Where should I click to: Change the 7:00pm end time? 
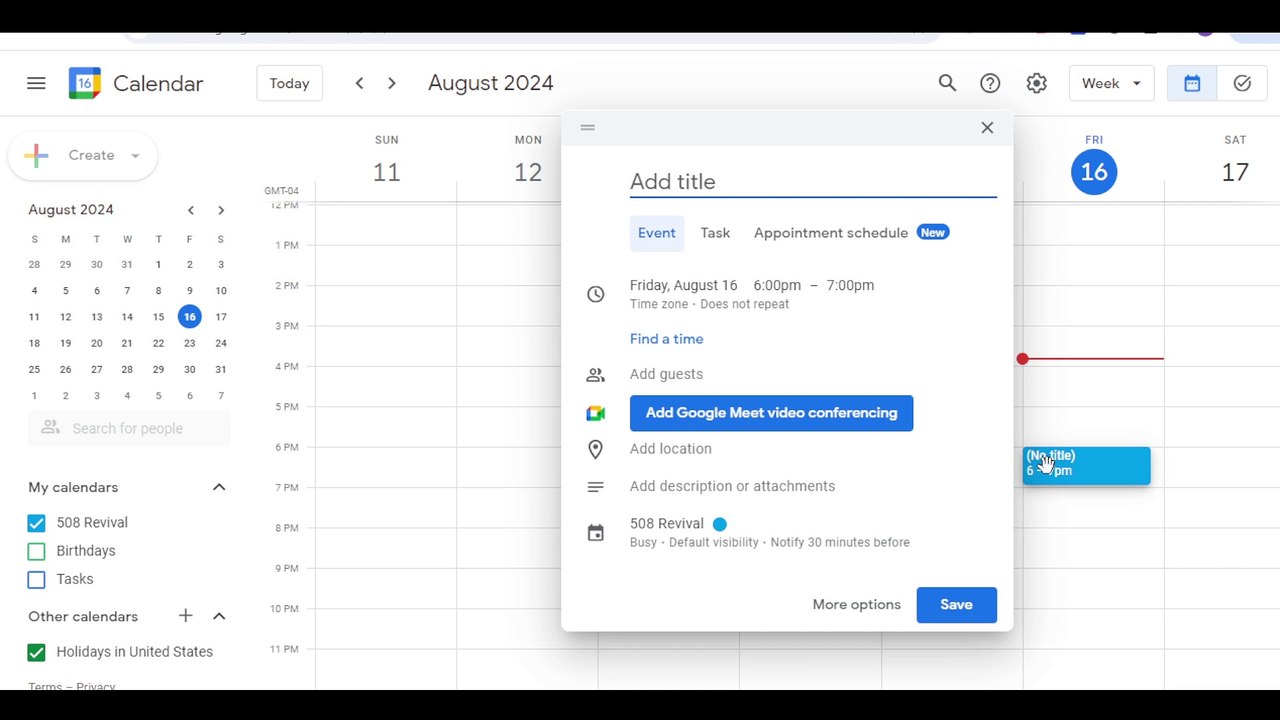click(x=850, y=285)
